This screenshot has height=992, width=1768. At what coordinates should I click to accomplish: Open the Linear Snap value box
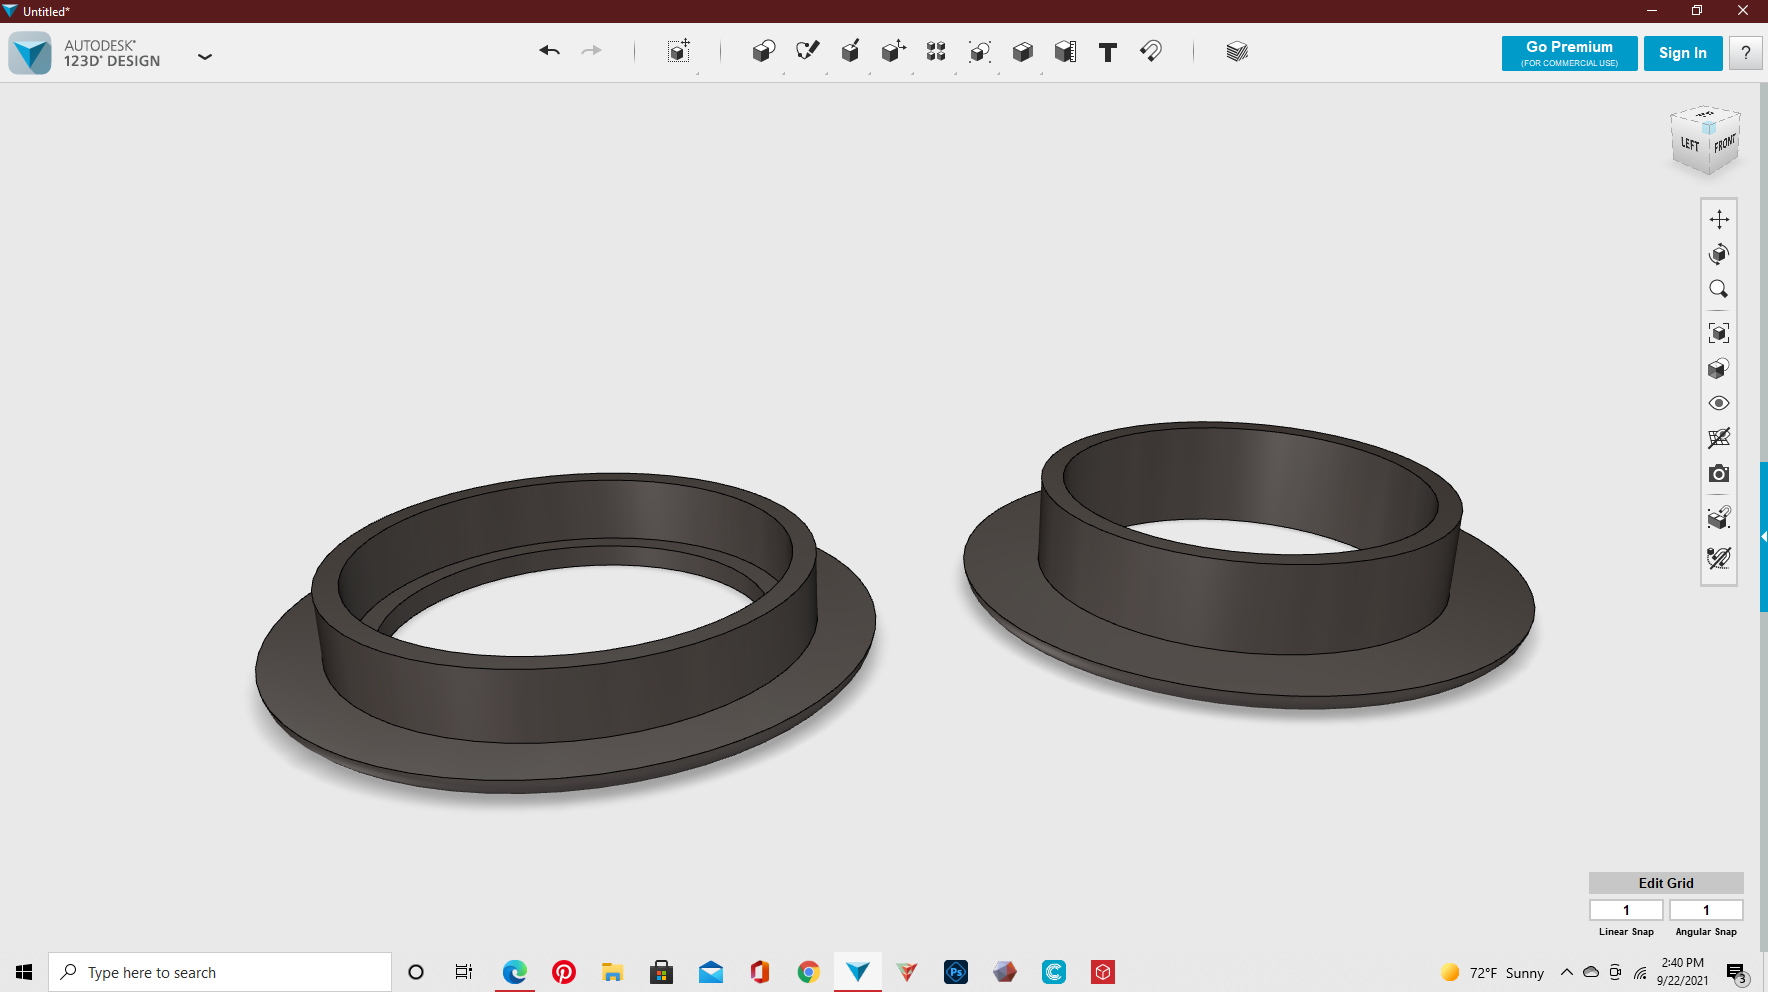1626,910
